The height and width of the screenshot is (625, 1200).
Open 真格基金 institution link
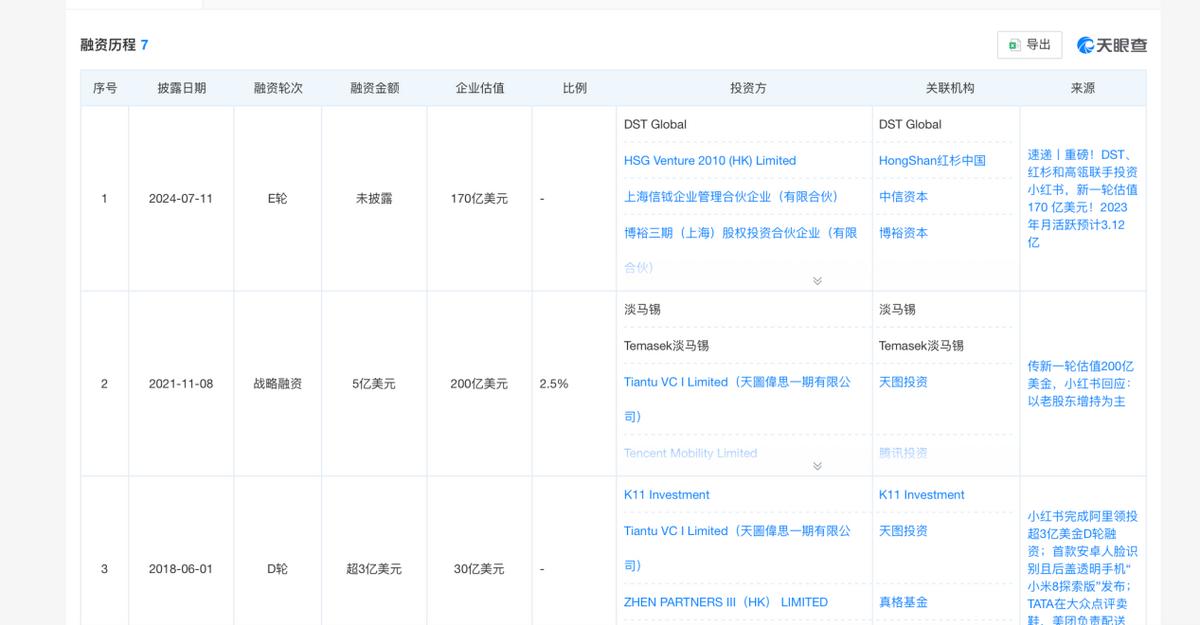(x=903, y=602)
